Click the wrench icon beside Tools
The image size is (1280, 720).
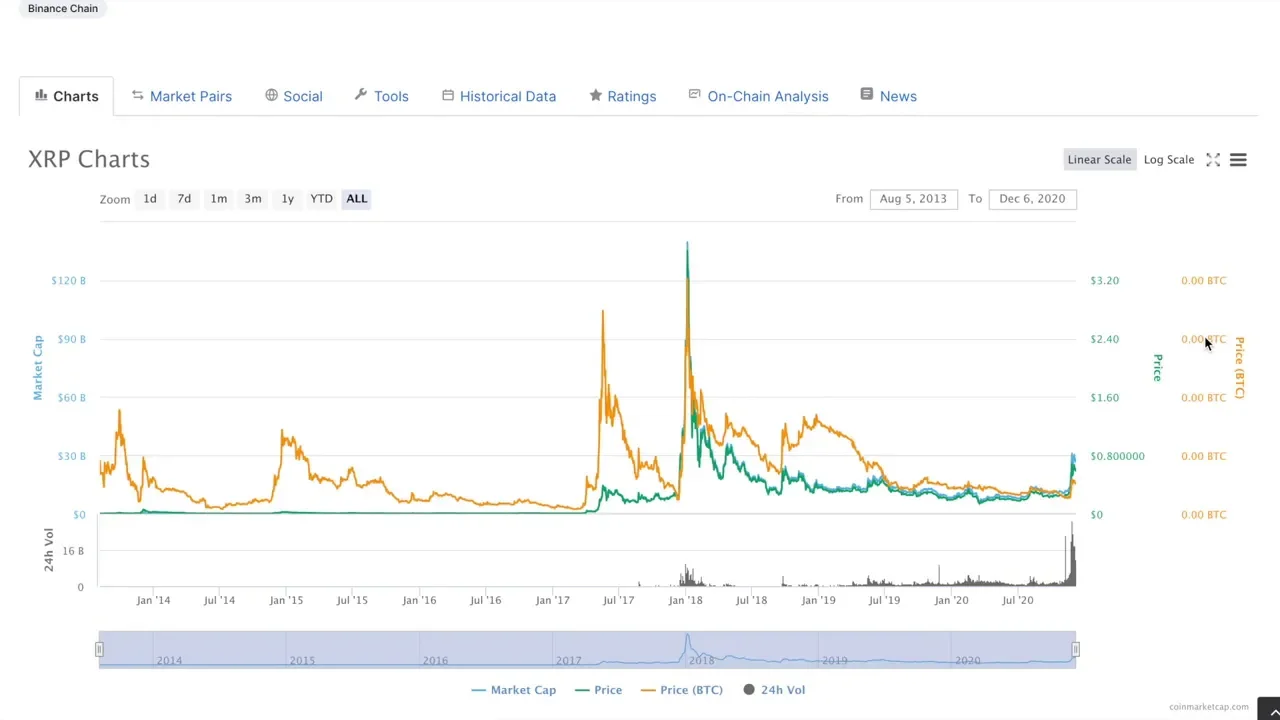click(x=361, y=95)
